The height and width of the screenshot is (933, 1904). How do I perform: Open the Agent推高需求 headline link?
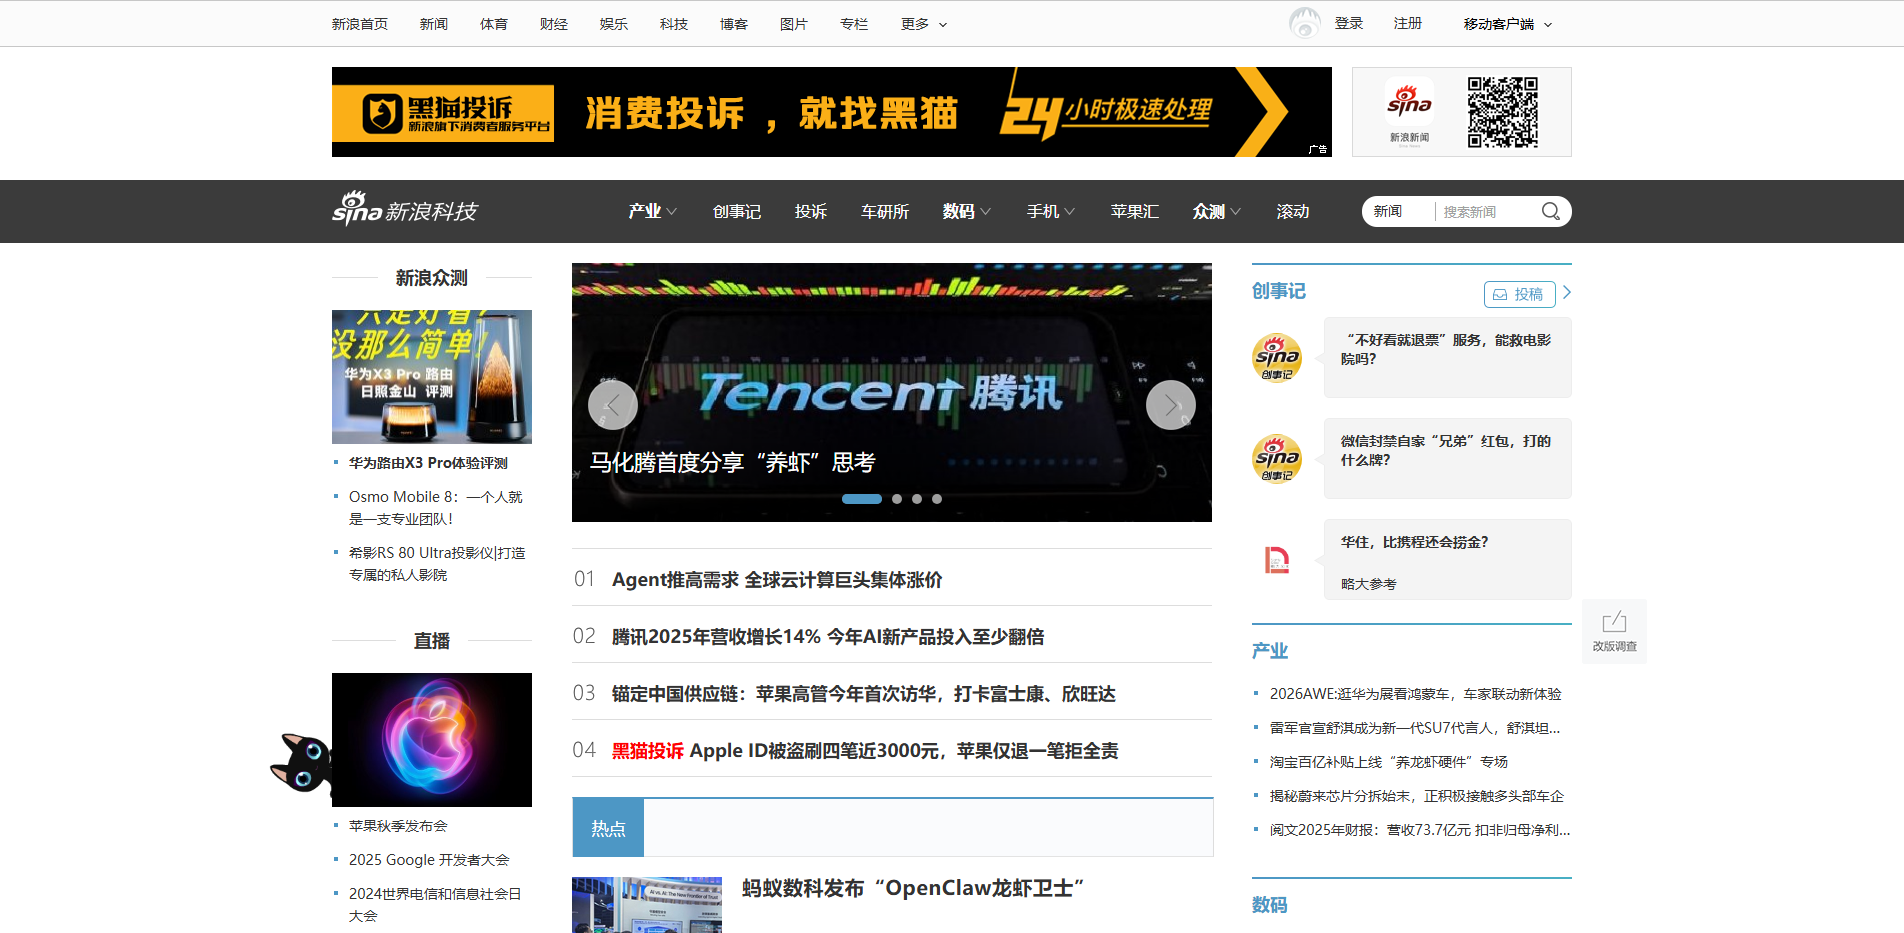click(777, 580)
